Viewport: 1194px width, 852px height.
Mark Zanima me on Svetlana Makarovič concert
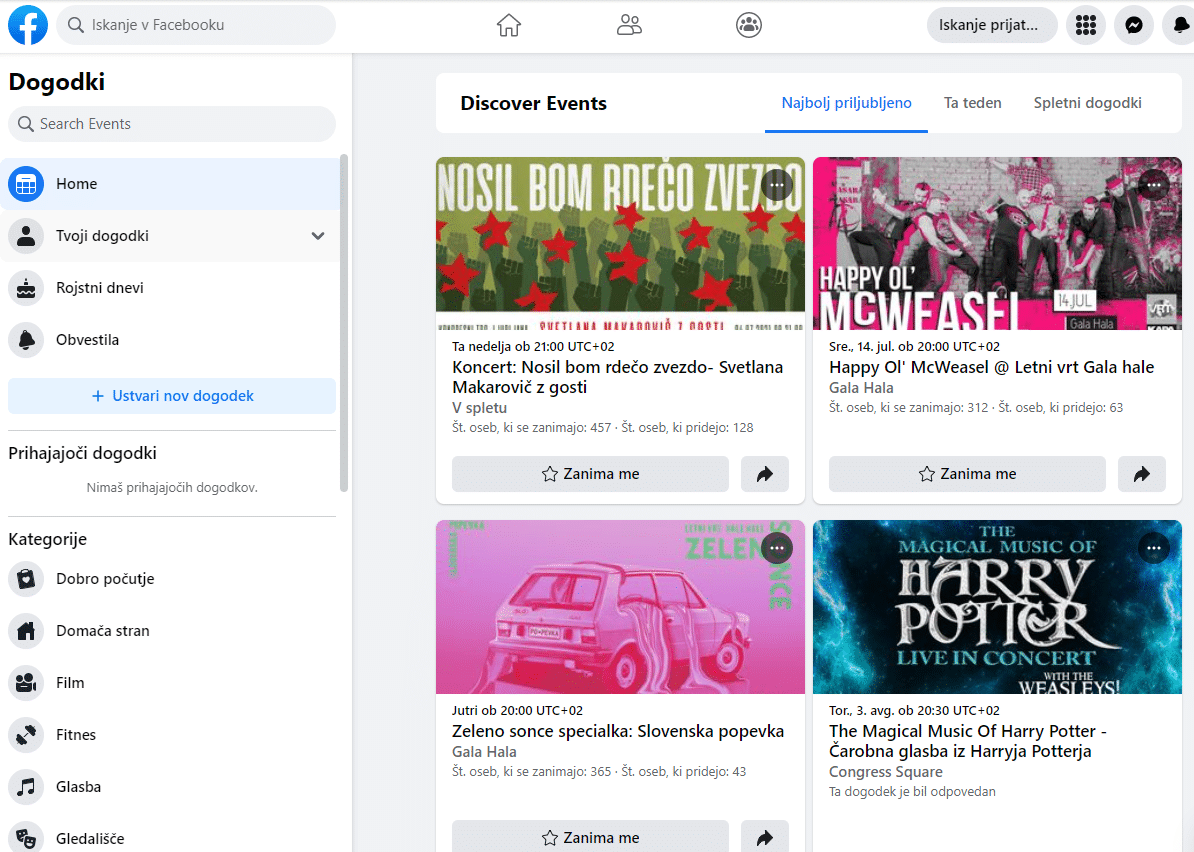tap(590, 474)
